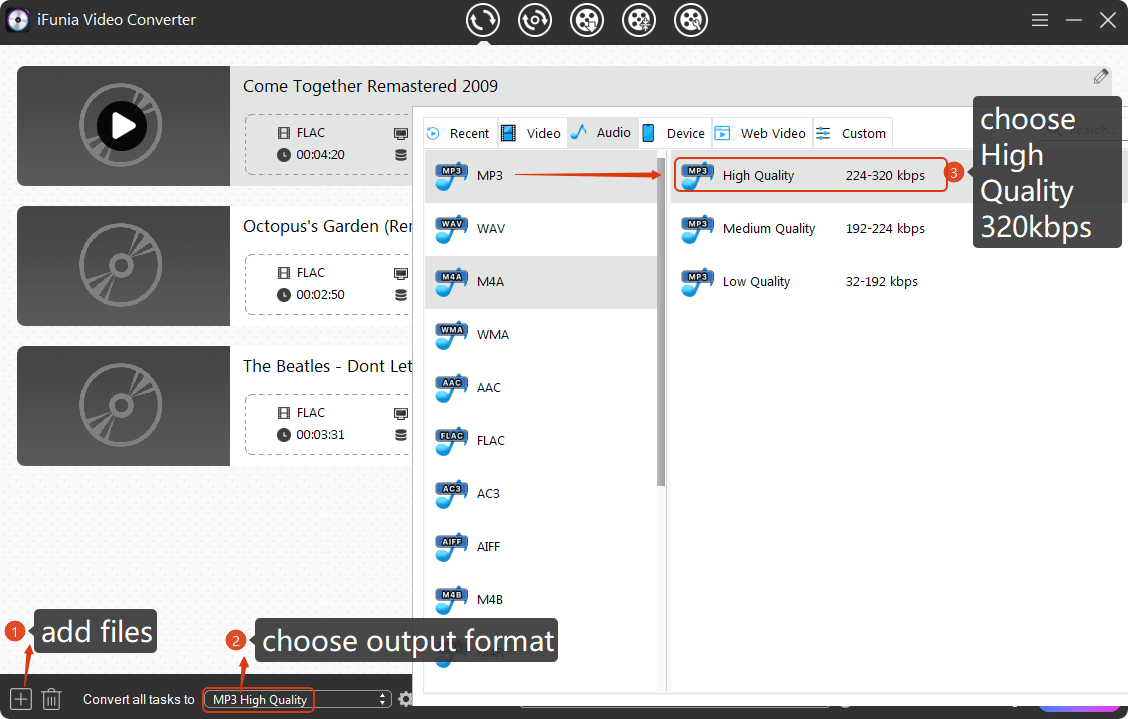Viewport: 1128px width, 719px height.
Task: Select the second disc icon in top toolbar
Action: (535, 20)
